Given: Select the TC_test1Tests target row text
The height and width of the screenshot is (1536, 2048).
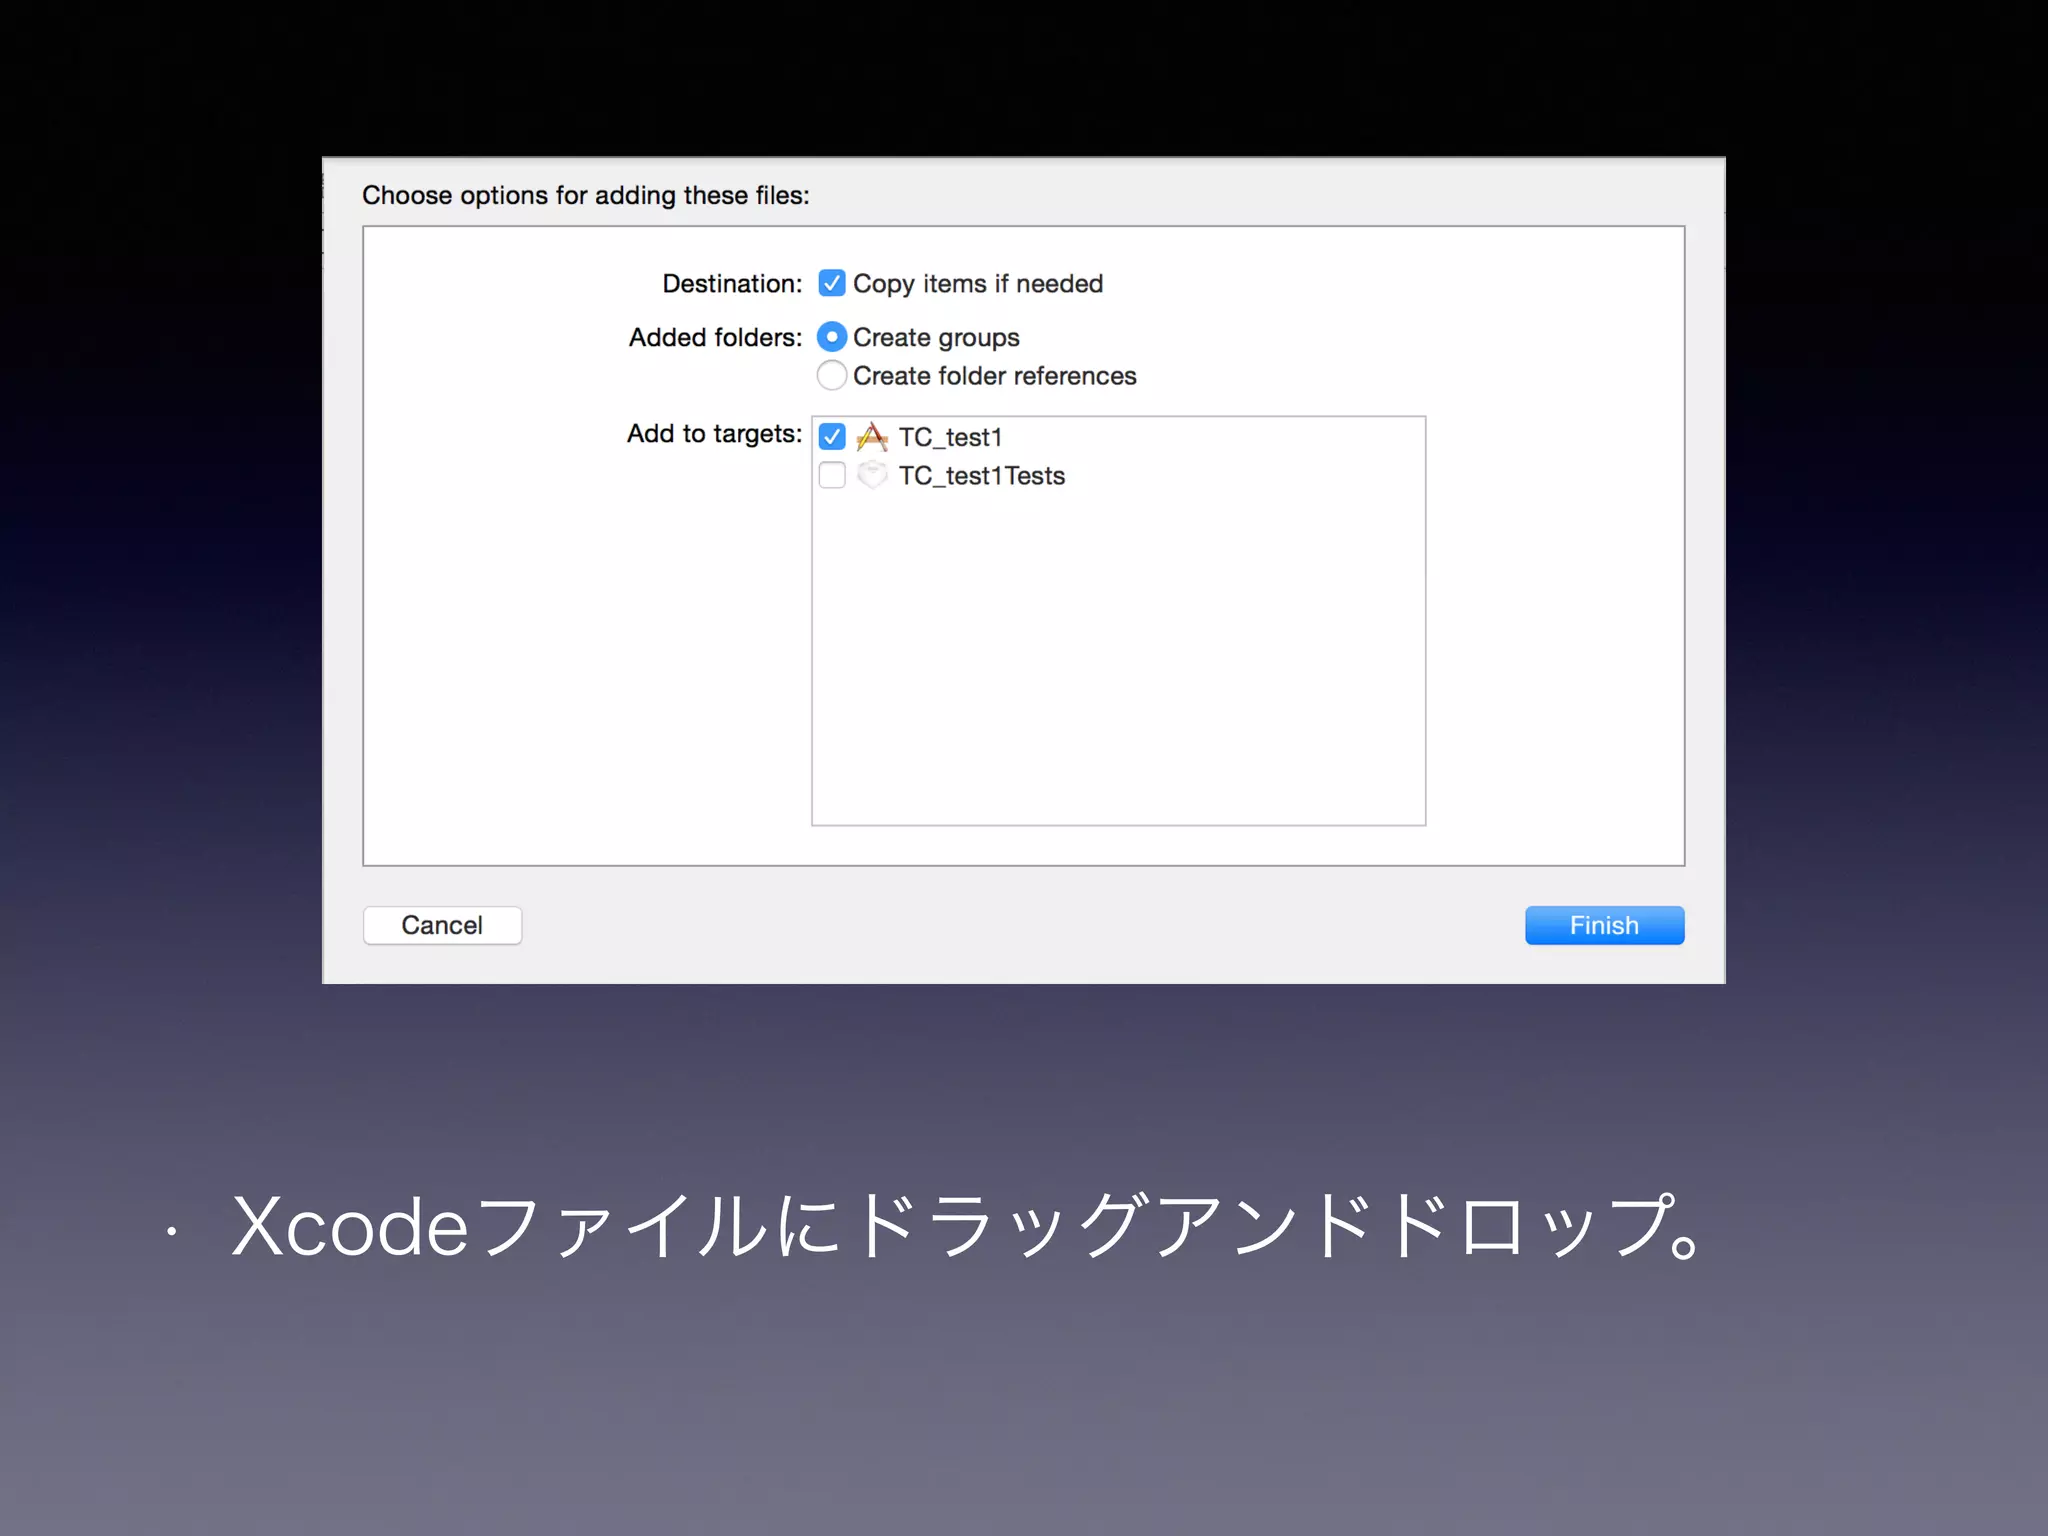Looking at the screenshot, I should (981, 475).
